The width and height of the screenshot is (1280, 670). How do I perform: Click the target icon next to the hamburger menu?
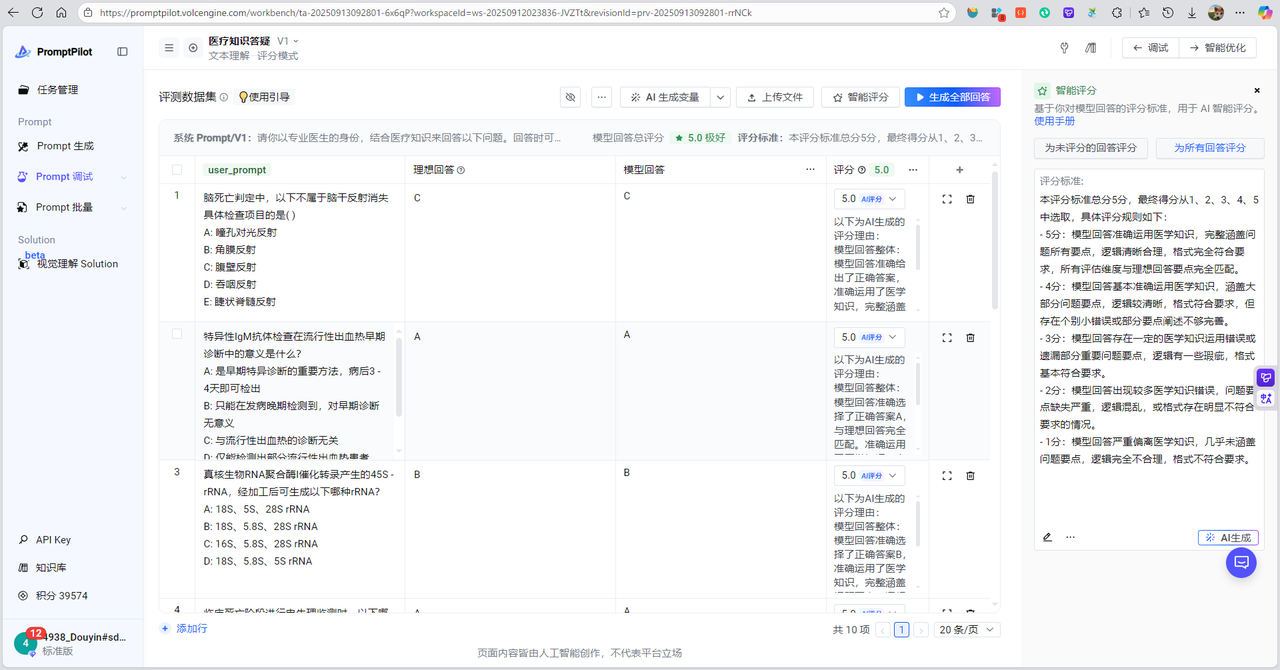point(193,48)
